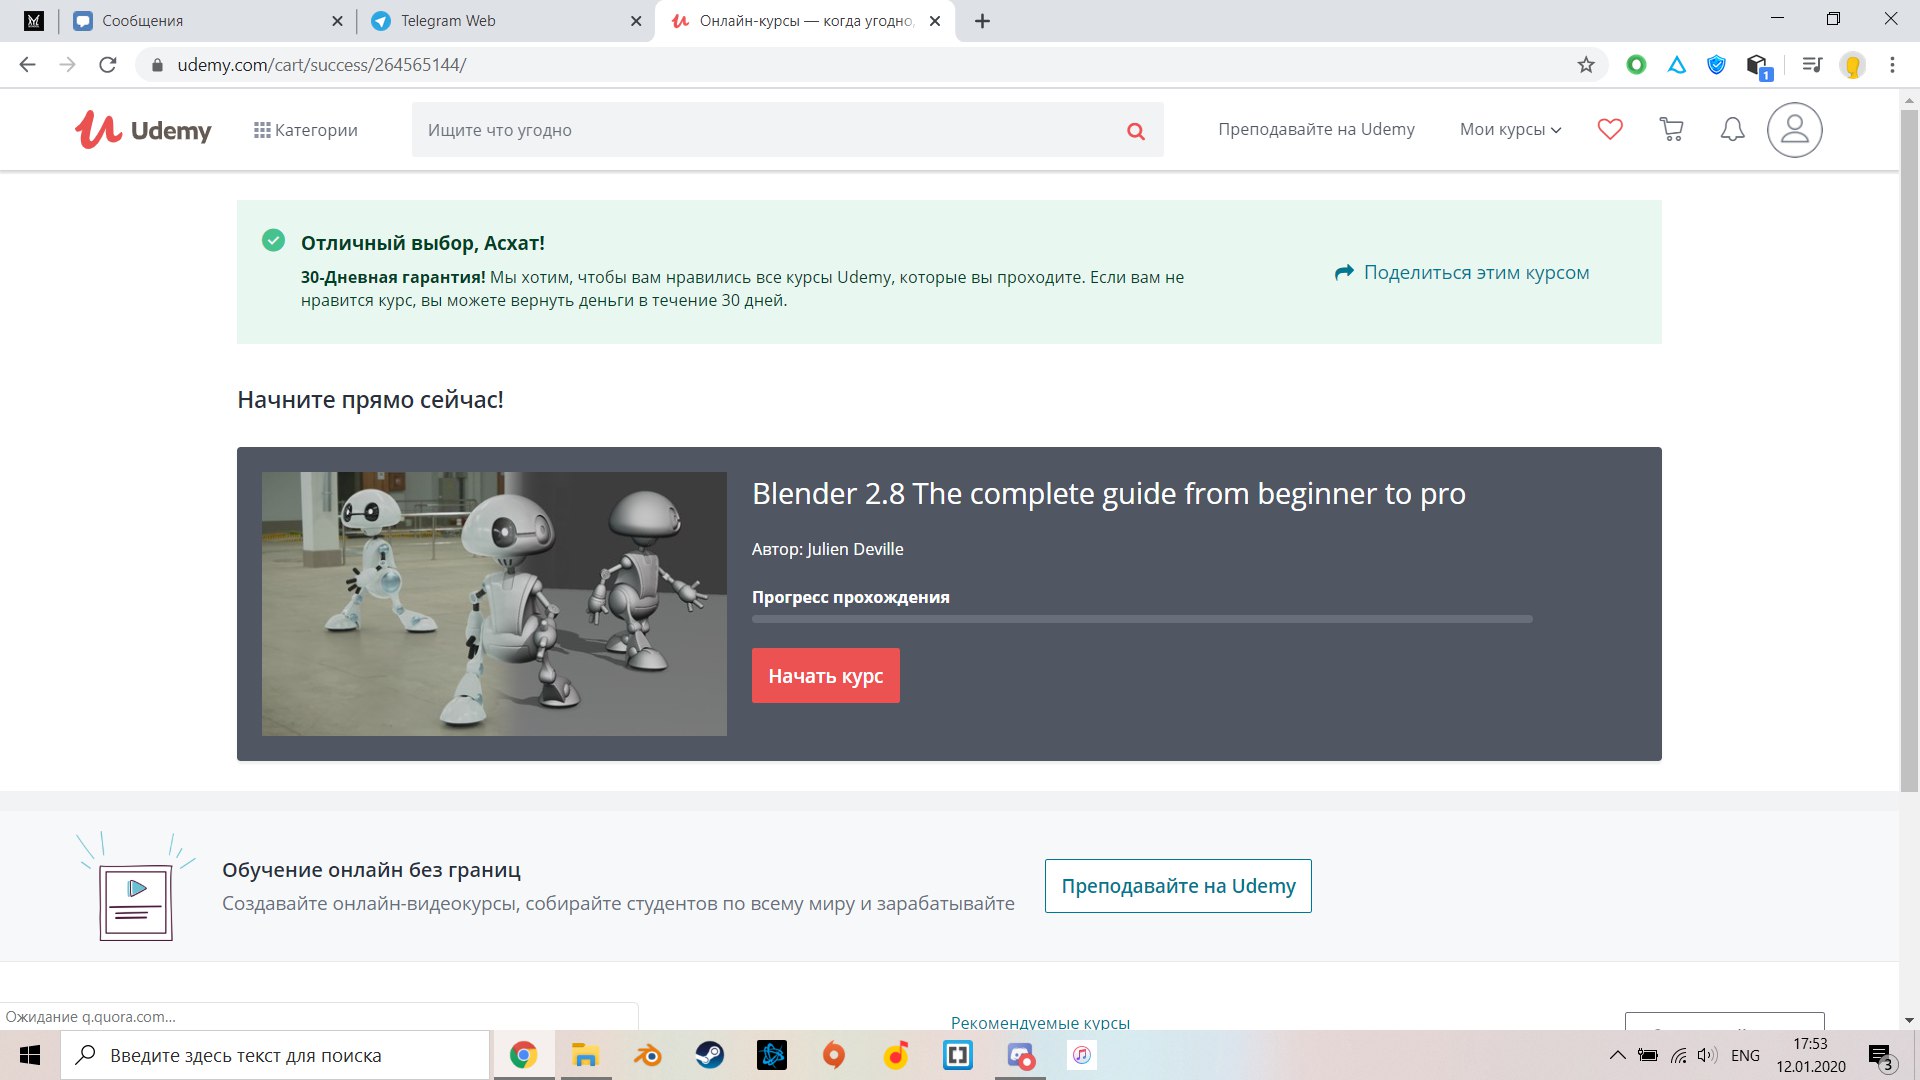Click the Udemy logo

[143, 130]
